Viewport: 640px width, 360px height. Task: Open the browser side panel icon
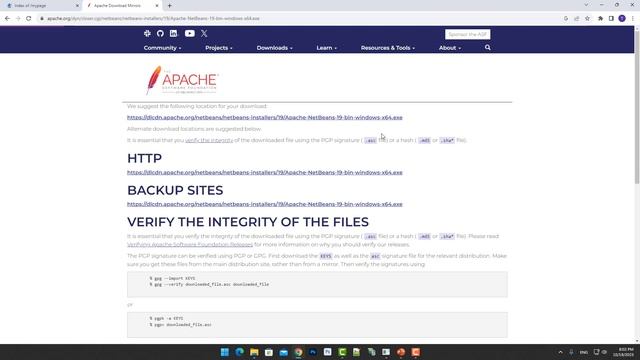611,18
